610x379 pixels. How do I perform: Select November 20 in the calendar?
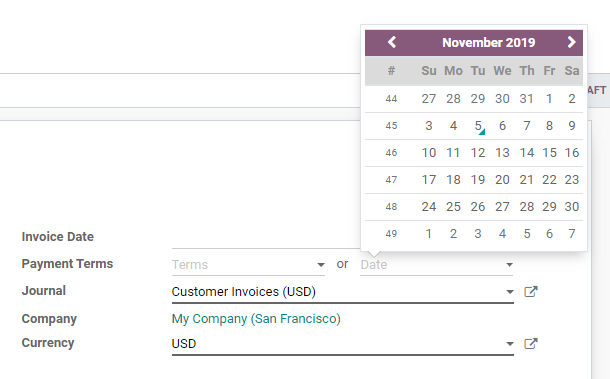coord(502,180)
